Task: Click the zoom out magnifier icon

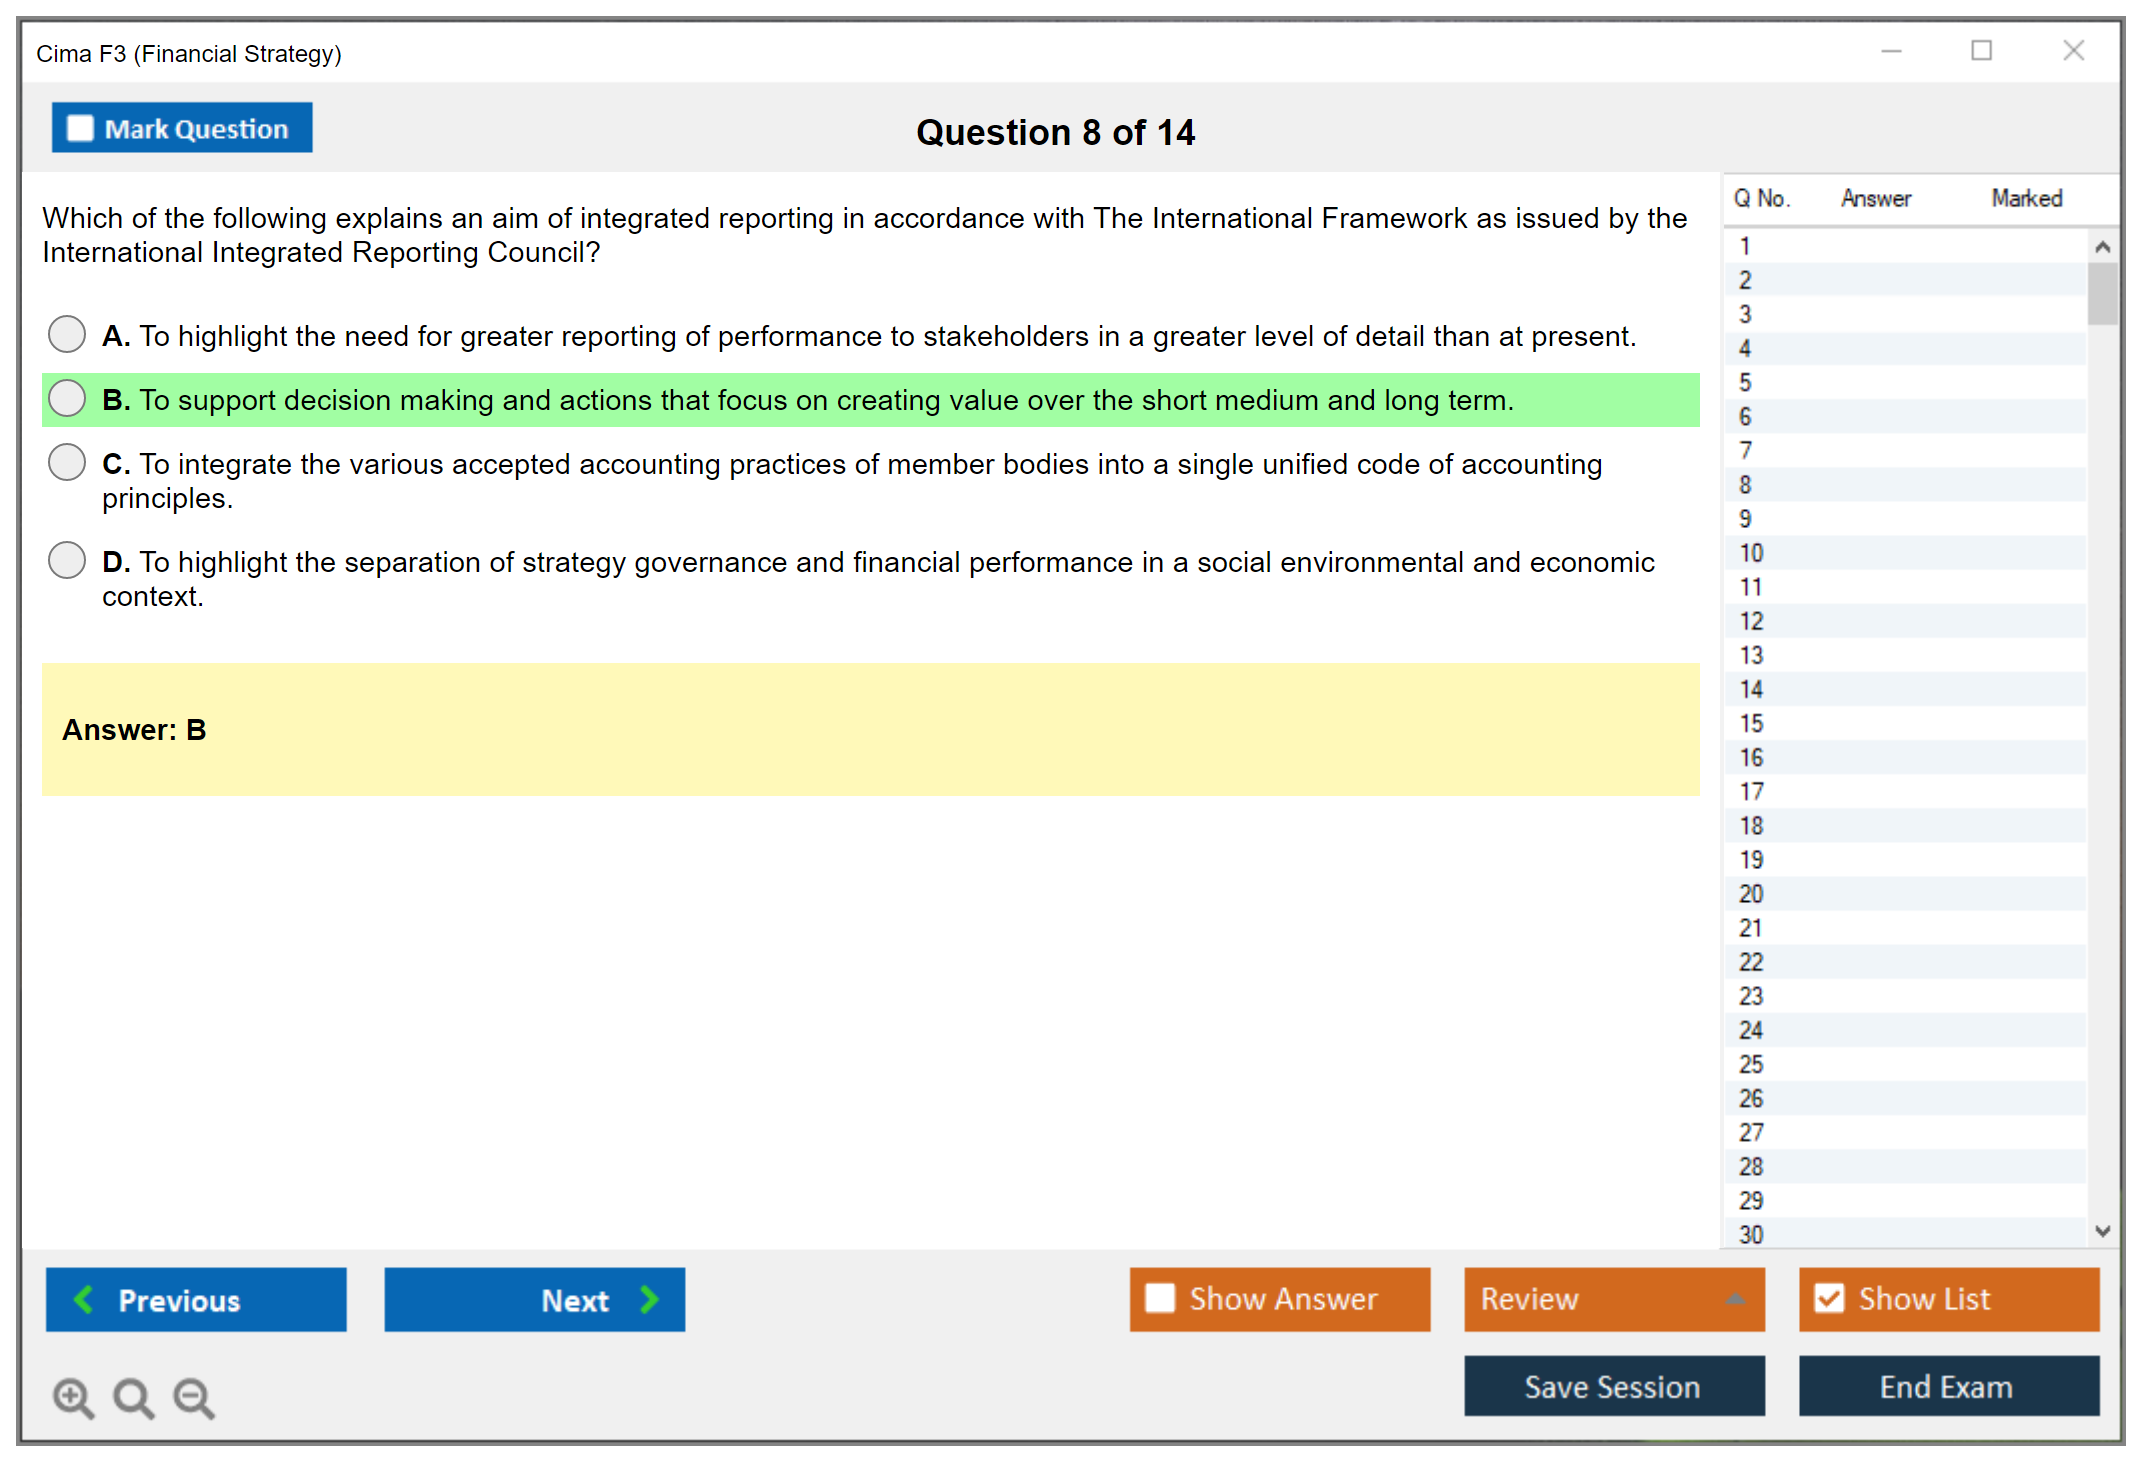Action: (x=193, y=1397)
